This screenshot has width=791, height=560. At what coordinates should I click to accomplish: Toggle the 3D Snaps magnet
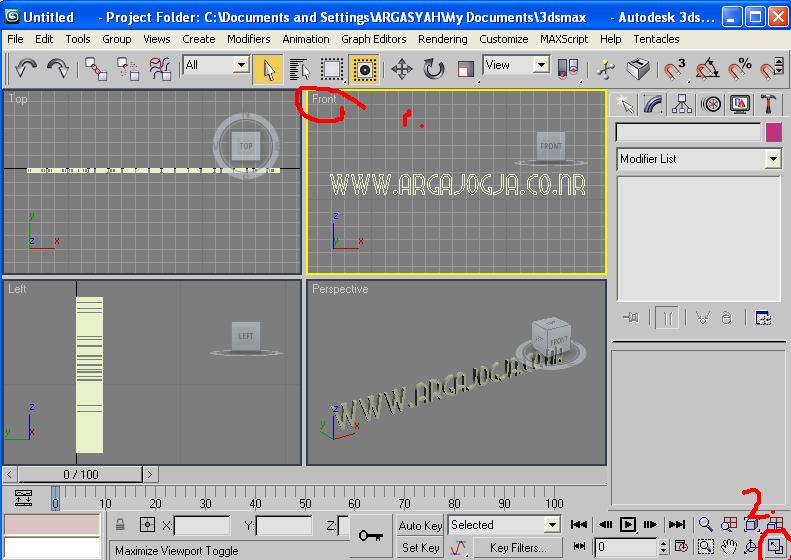(674, 69)
